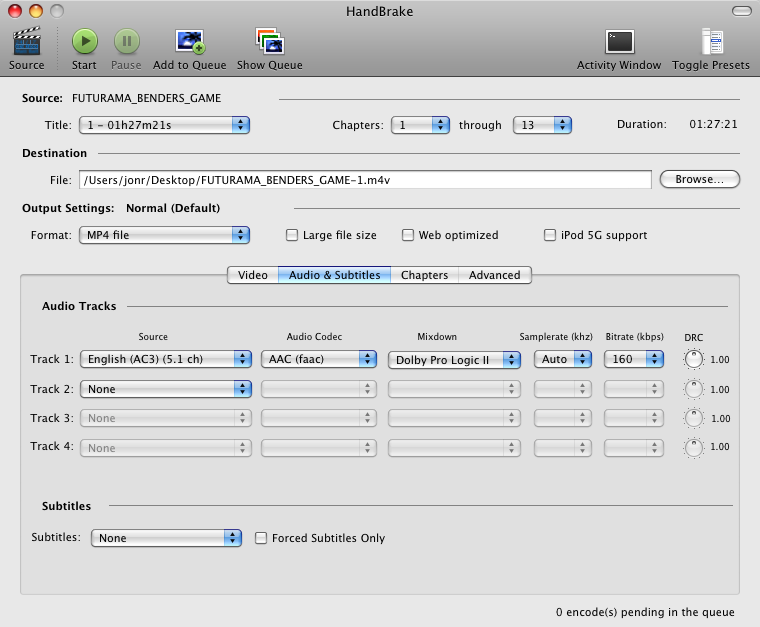Open the starting chapter dropdown showing 1
The height and width of the screenshot is (627, 760).
click(x=420, y=125)
